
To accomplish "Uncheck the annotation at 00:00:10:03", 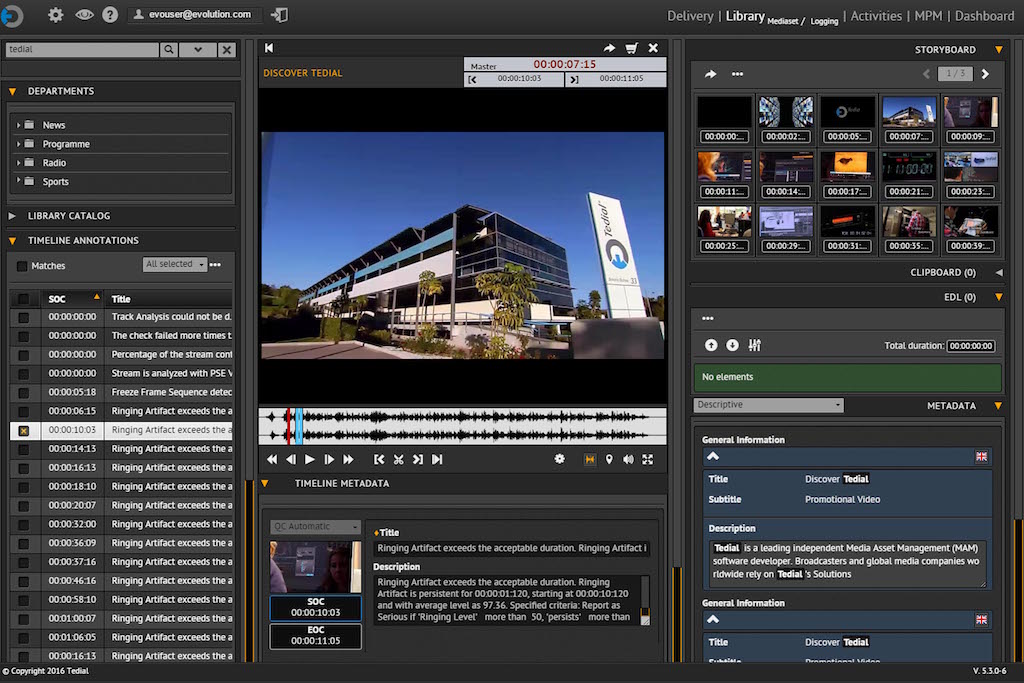I will pos(24,431).
